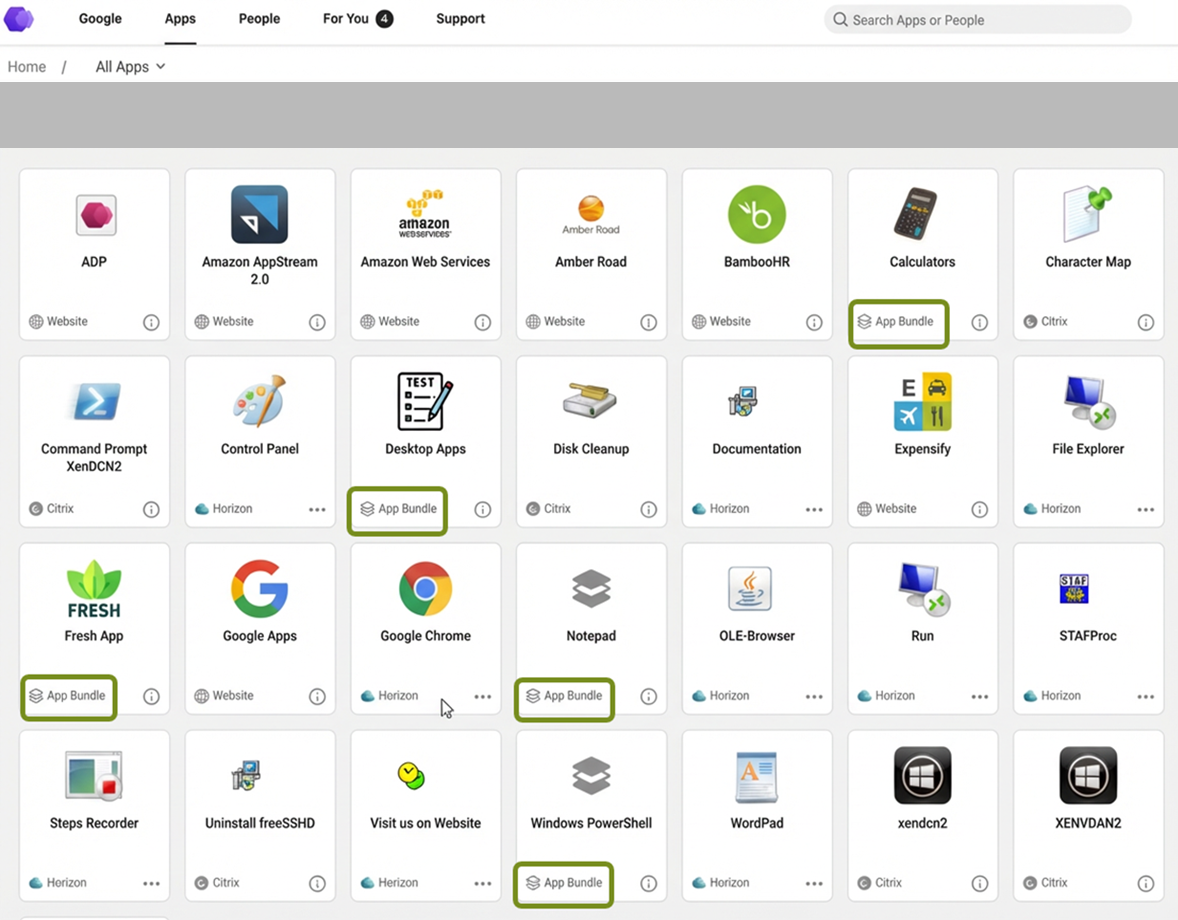Launch WordPad icon

pos(757,777)
